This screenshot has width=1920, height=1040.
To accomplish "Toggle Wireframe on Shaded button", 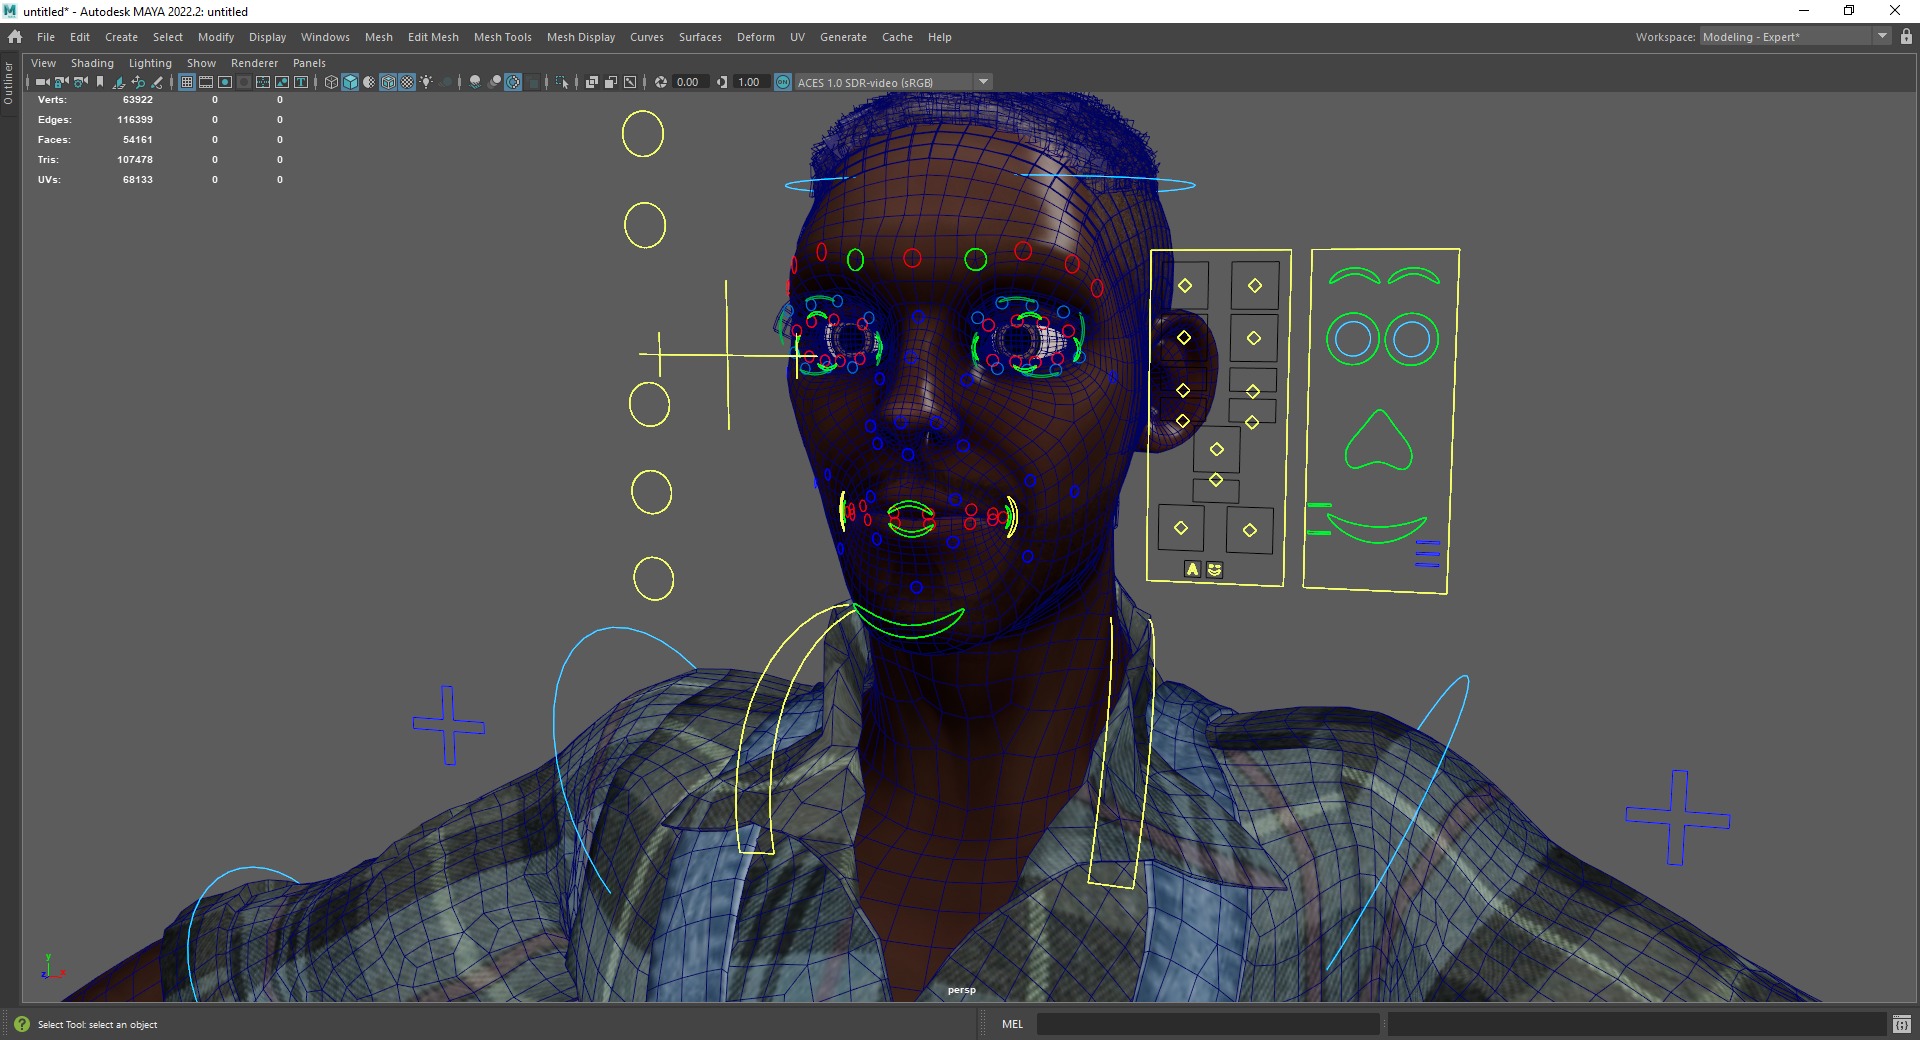I will (388, 82).
